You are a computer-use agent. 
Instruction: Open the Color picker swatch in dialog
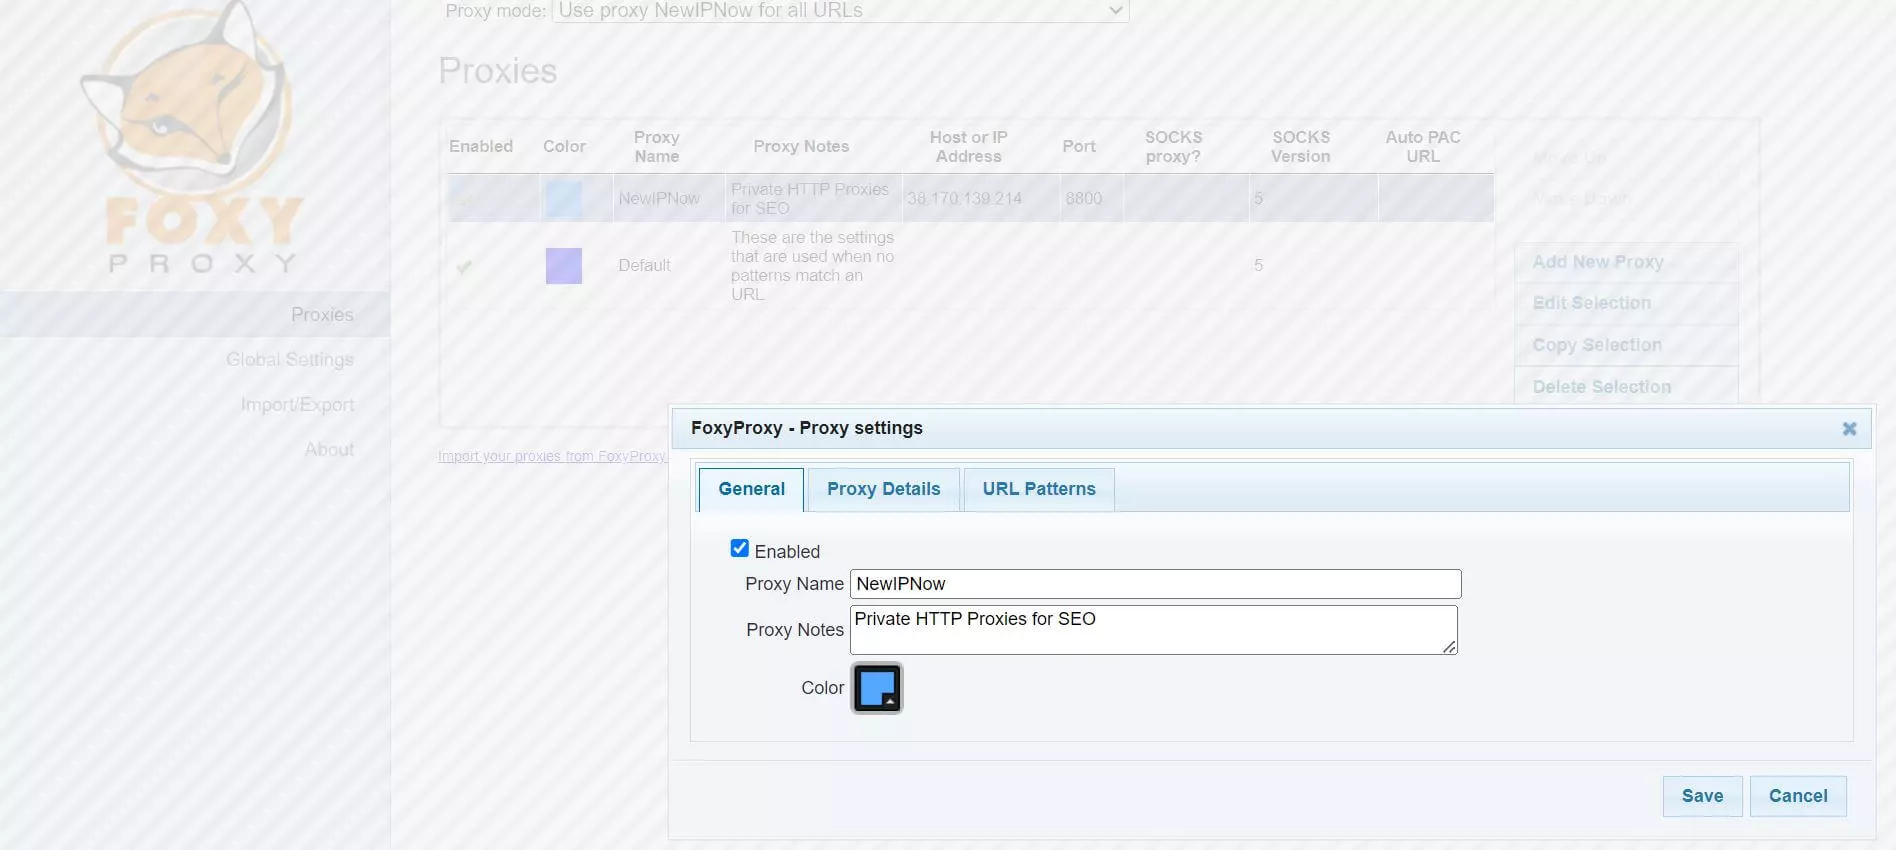click(x=877, y=688)
